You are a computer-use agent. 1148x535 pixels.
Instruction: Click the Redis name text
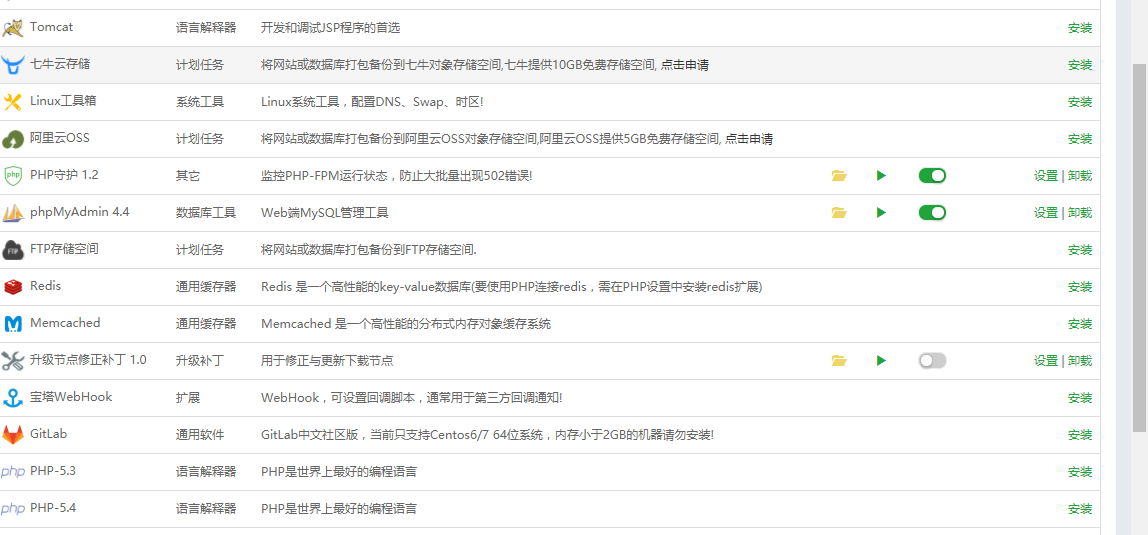45,285
